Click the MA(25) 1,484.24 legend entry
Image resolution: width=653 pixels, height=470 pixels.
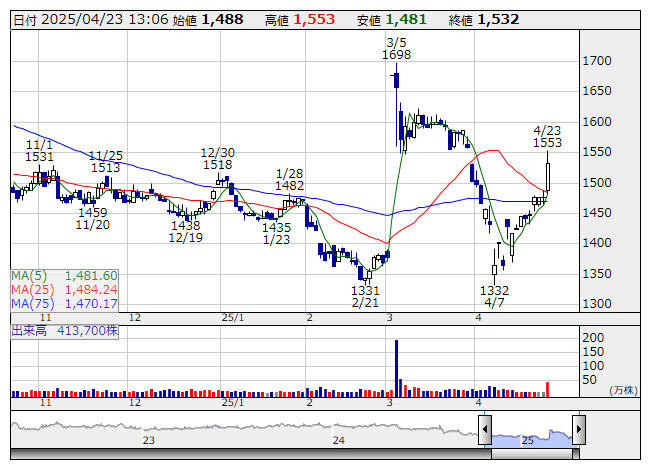65,289
